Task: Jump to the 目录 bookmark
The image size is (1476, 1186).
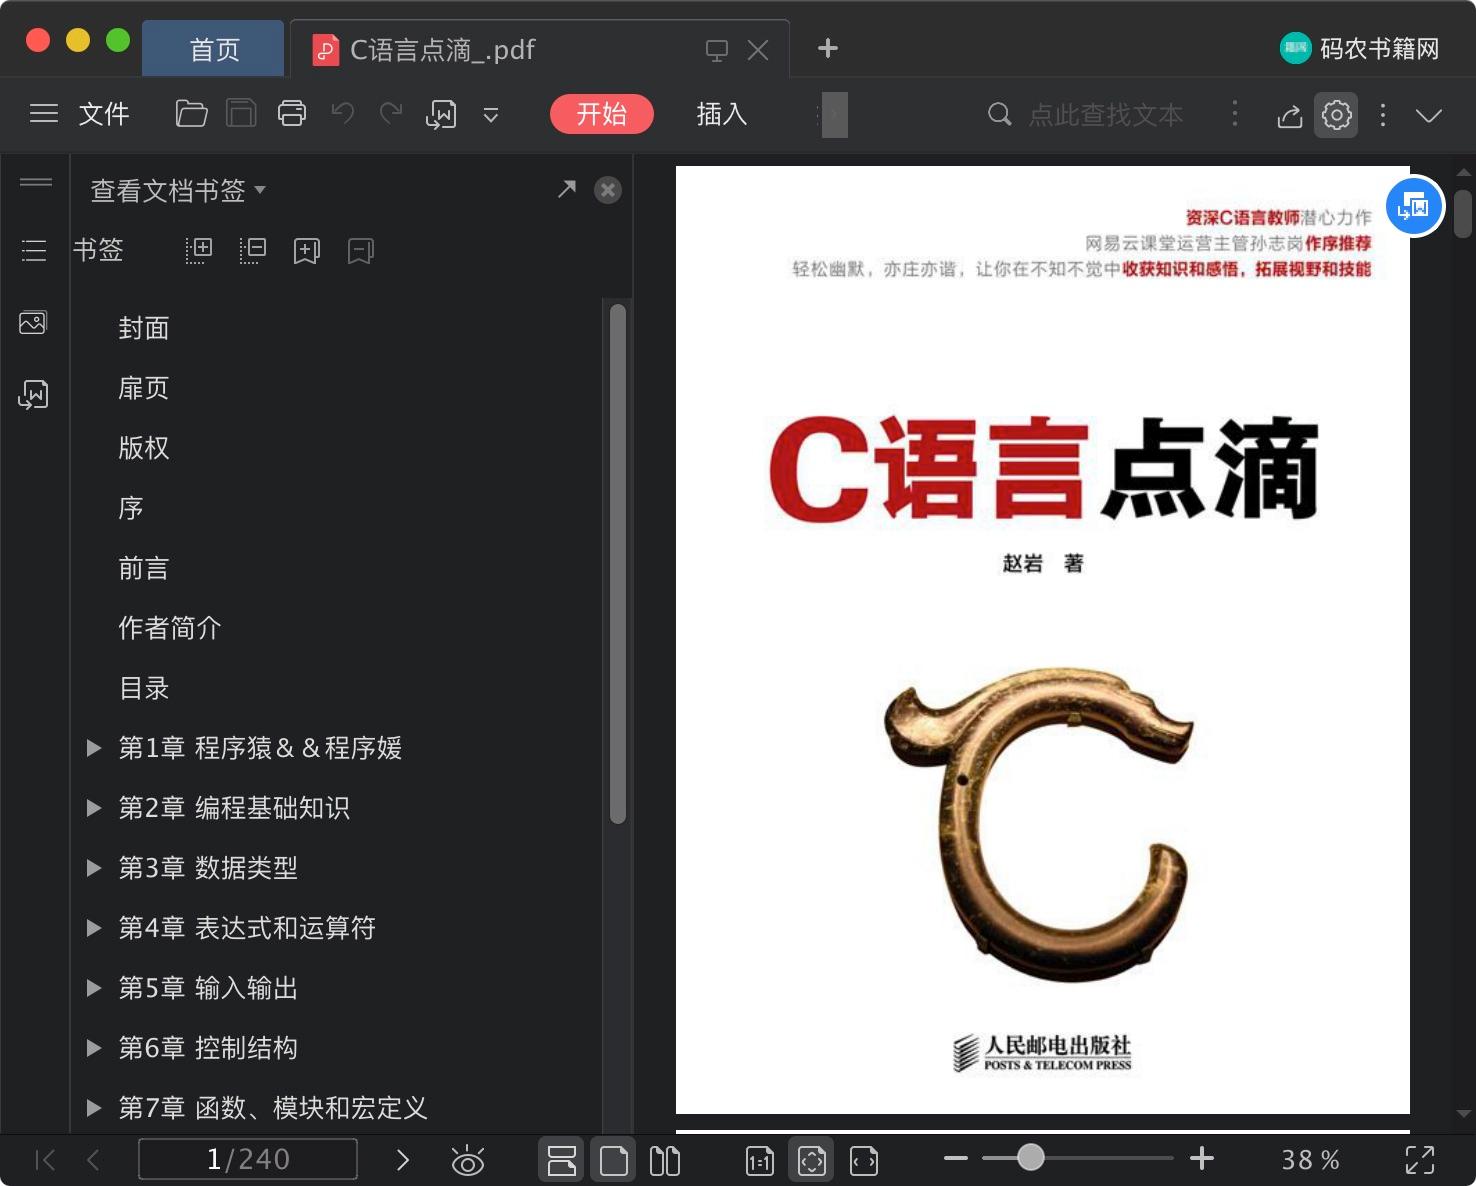Action: coord(144,688)
